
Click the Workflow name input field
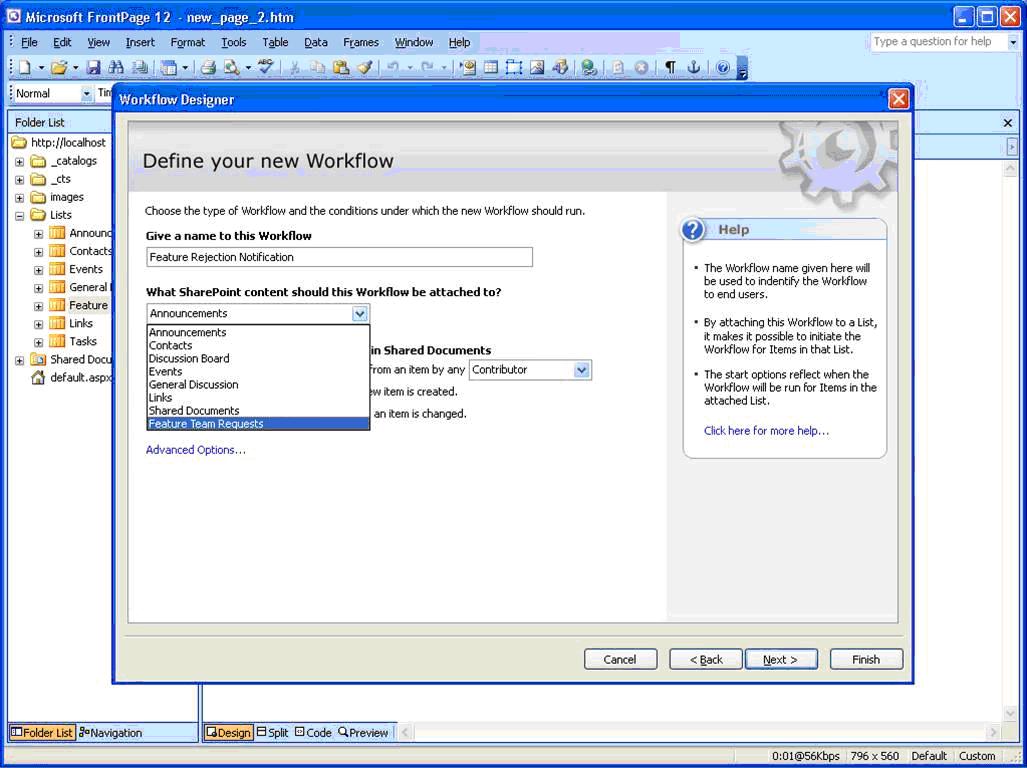339,257
